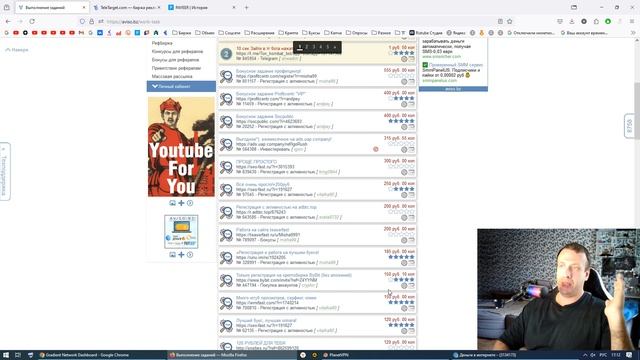Click the star rating of the 185 руб task
Image resolution: width=640 pixels, height=360 pixels.
coord(401,257)
